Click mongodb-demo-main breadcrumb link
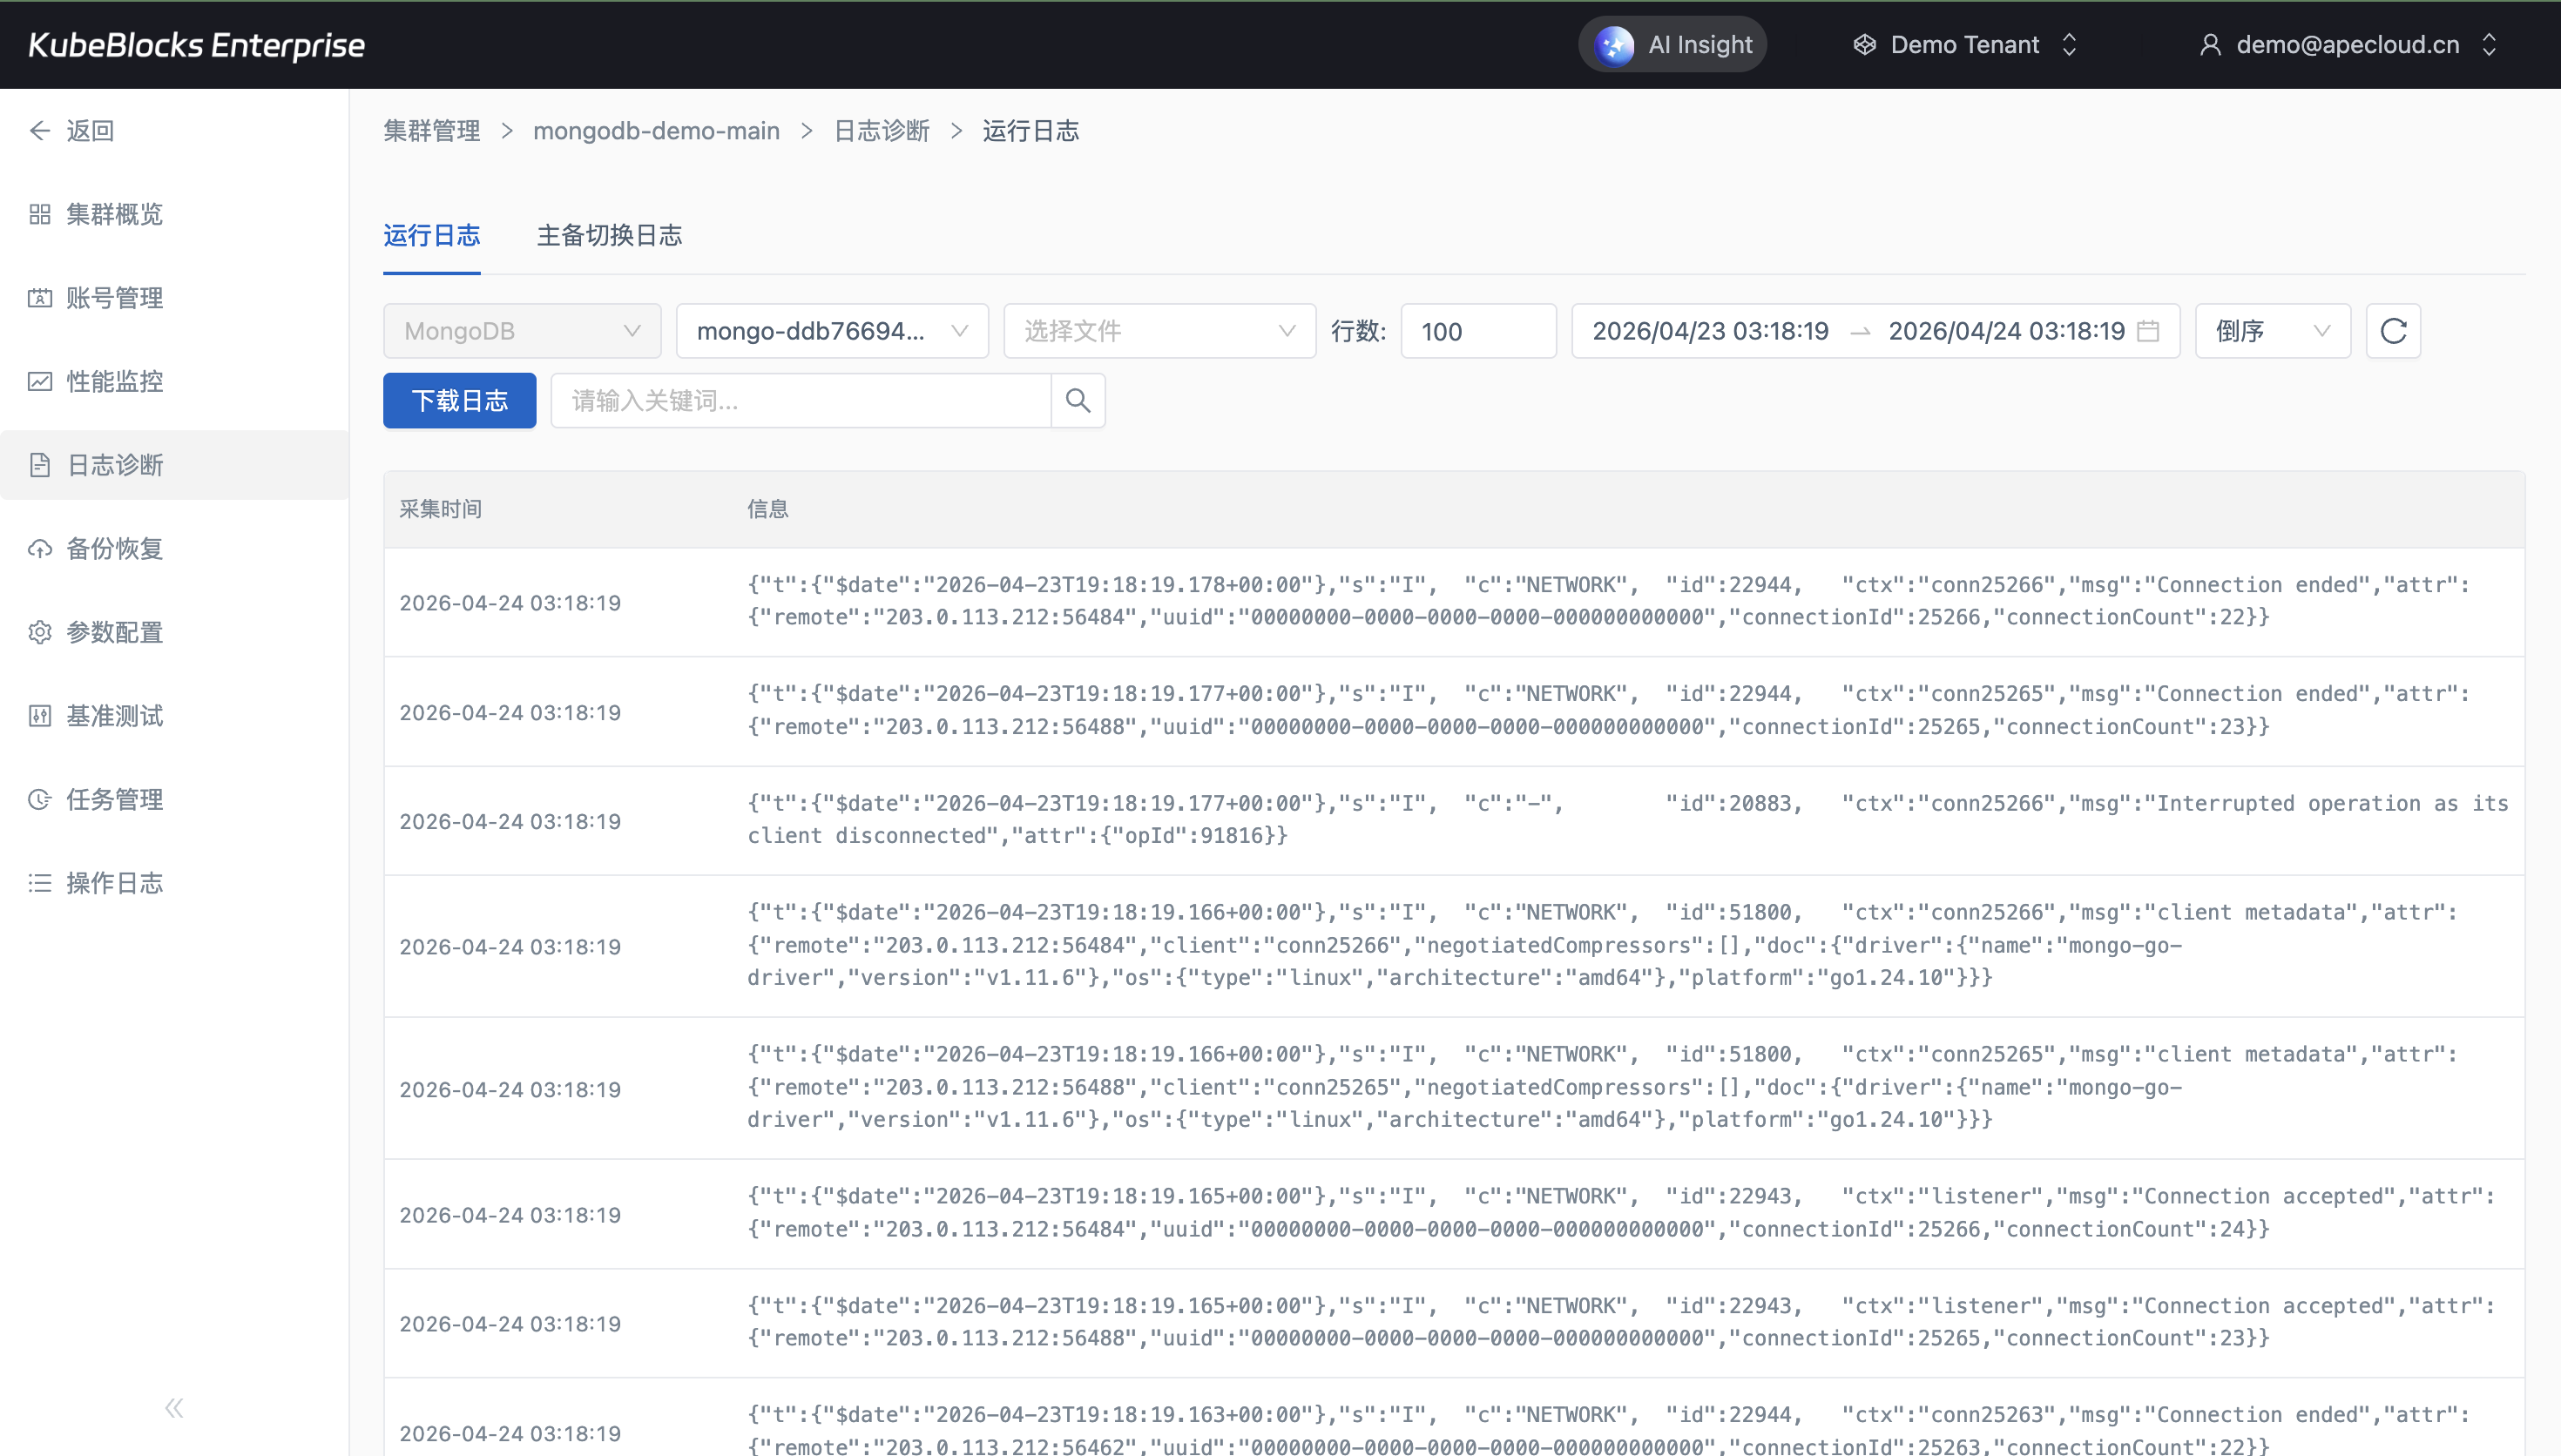Image resolution: width=2561 pixels, height=1456 pixels. point(656,131)
